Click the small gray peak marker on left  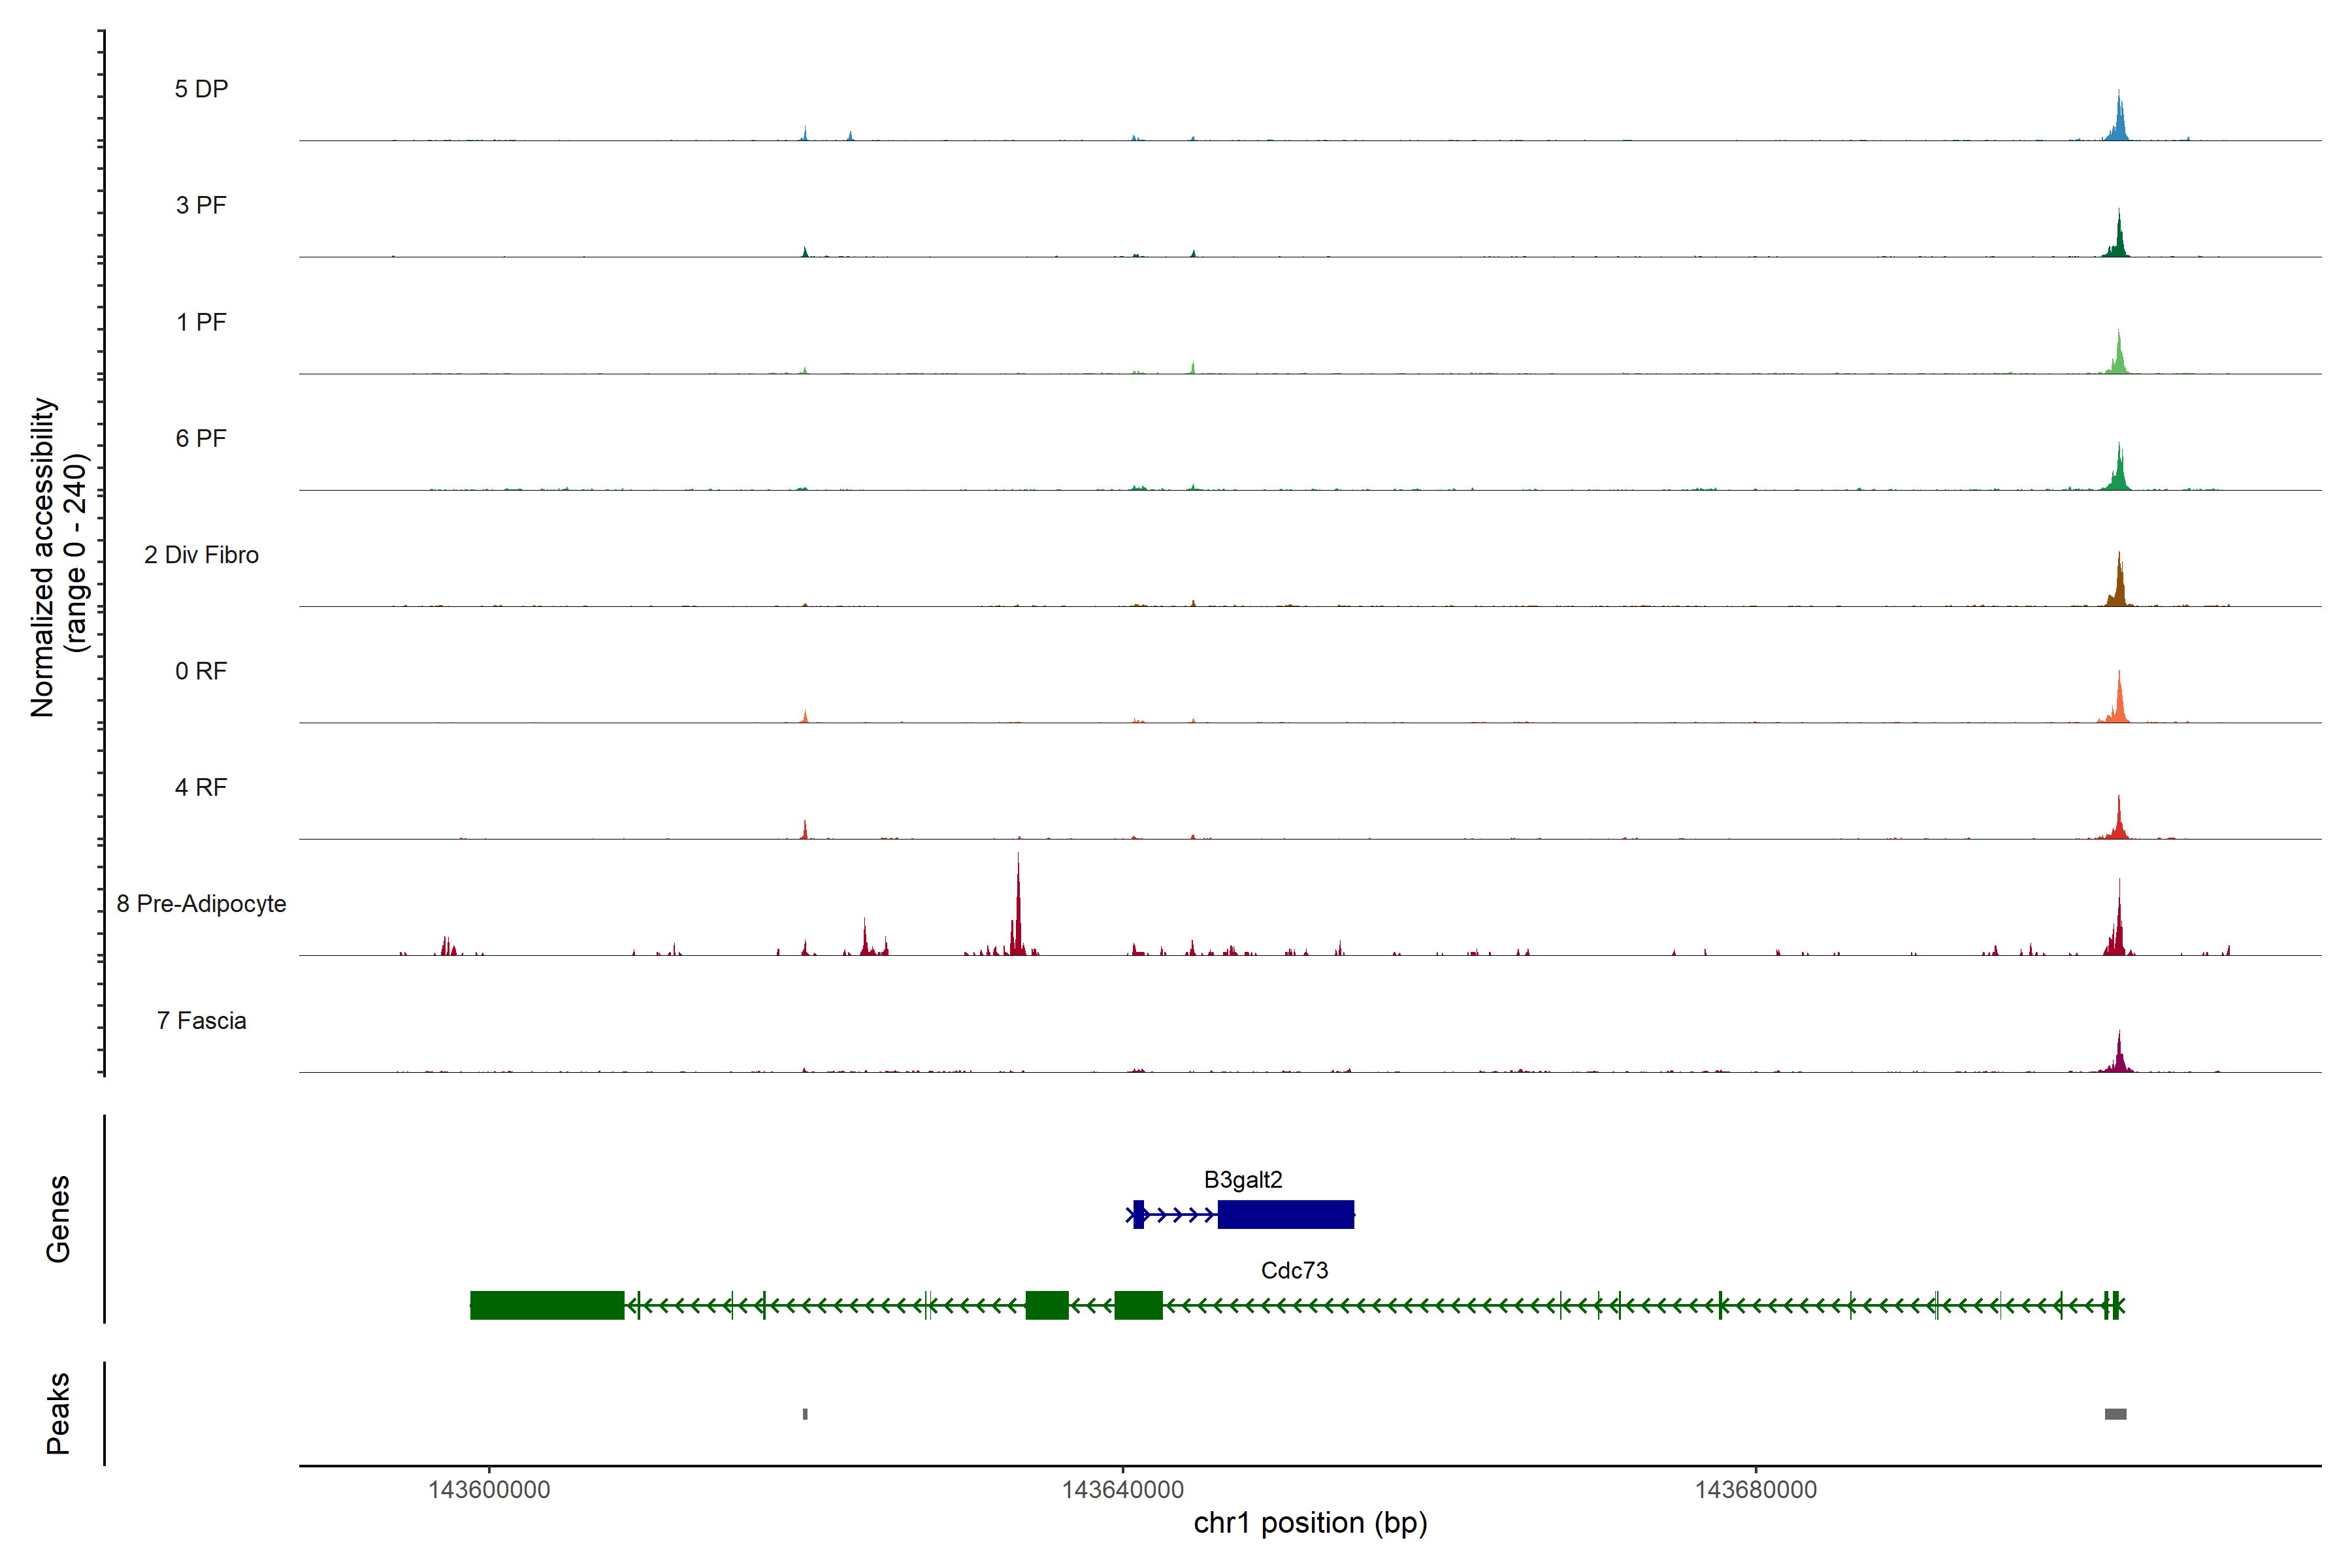[x=805, y=1414]
